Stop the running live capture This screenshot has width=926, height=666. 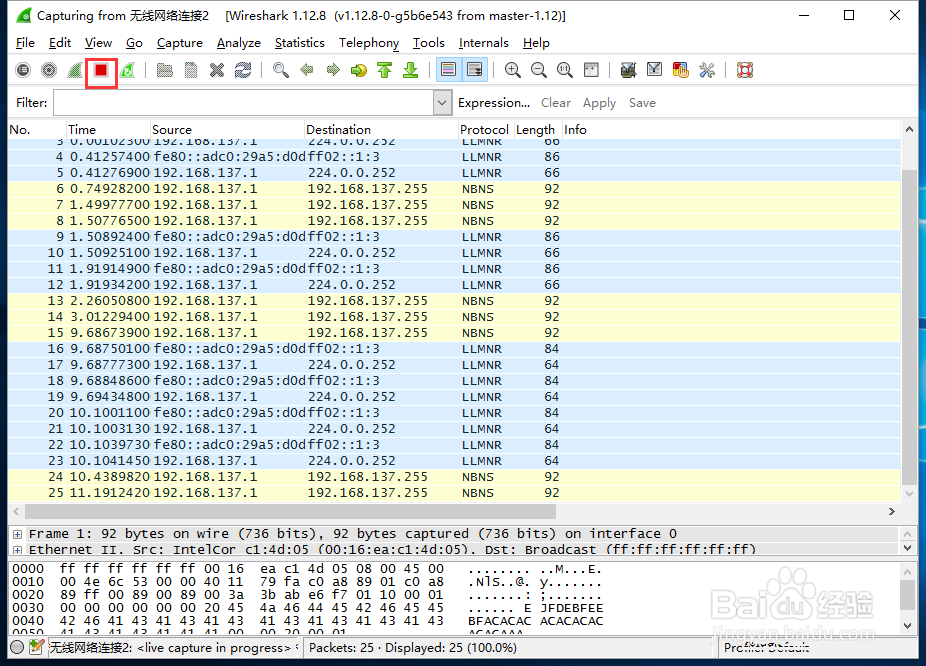click(101, 71)
